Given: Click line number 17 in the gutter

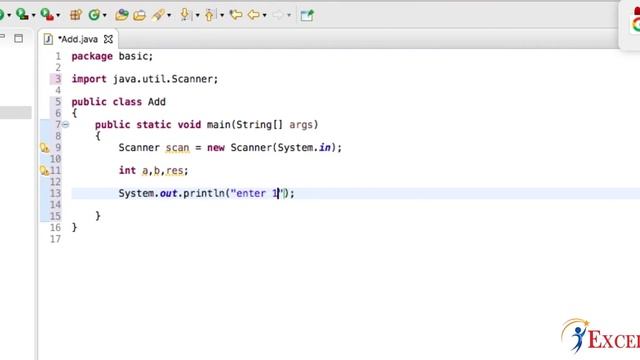Looking at the screenshot, I should [x=56, y=239].
